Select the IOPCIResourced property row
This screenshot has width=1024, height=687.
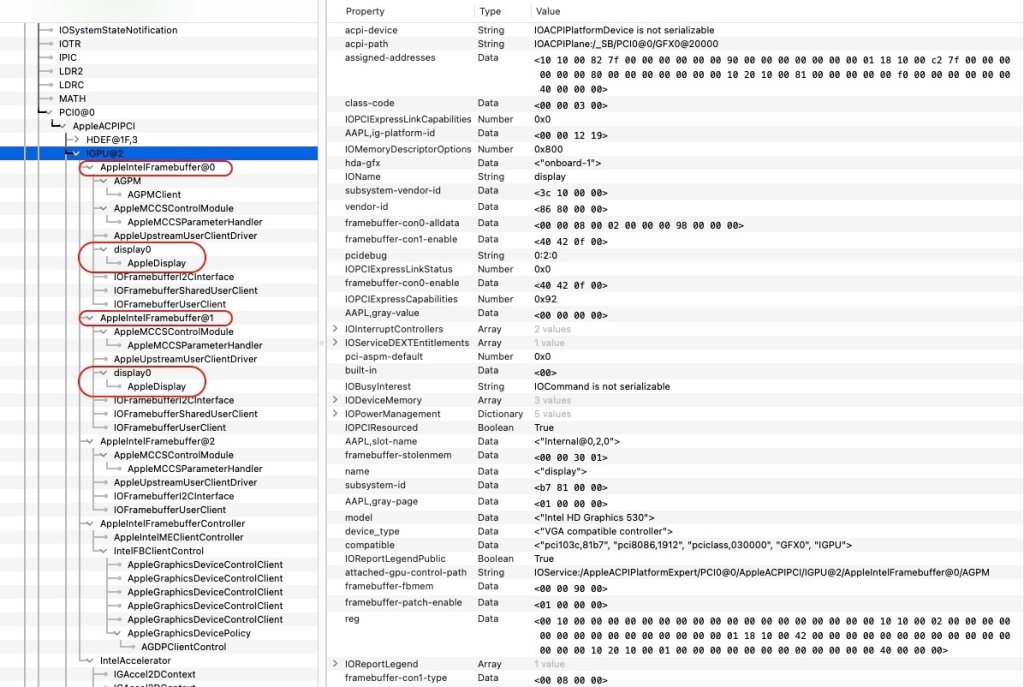(675, 428)
